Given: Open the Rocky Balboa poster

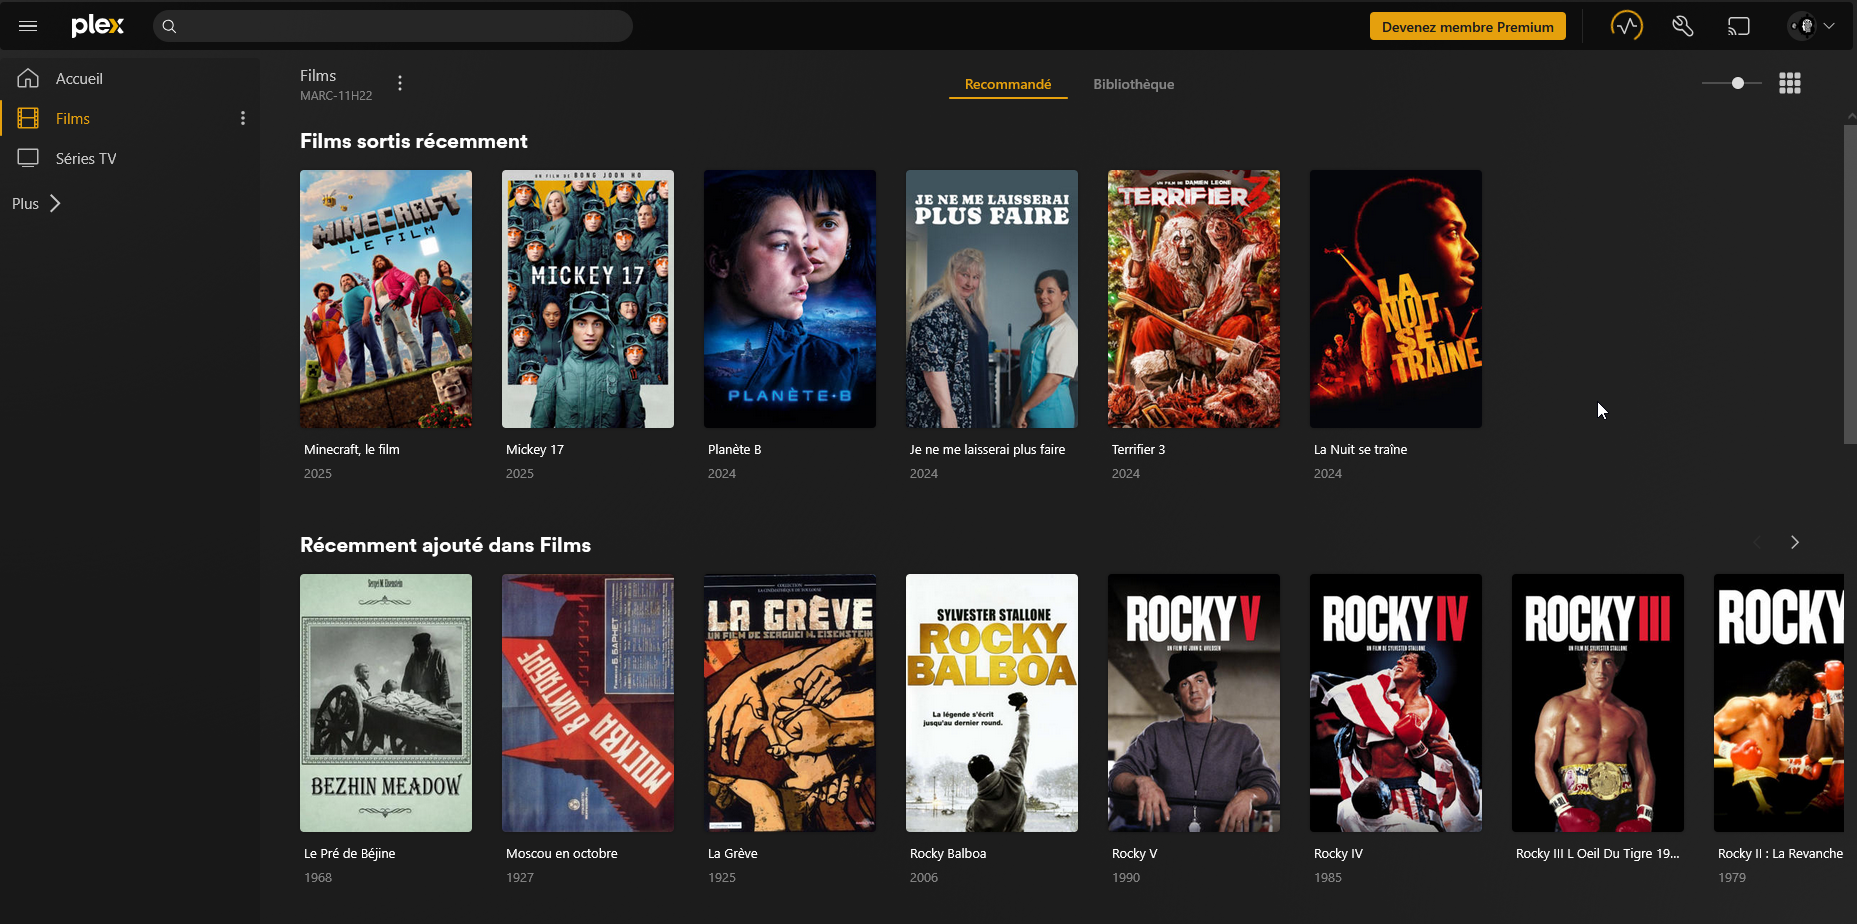Looking at the screenshot, I should click(992, 703).
